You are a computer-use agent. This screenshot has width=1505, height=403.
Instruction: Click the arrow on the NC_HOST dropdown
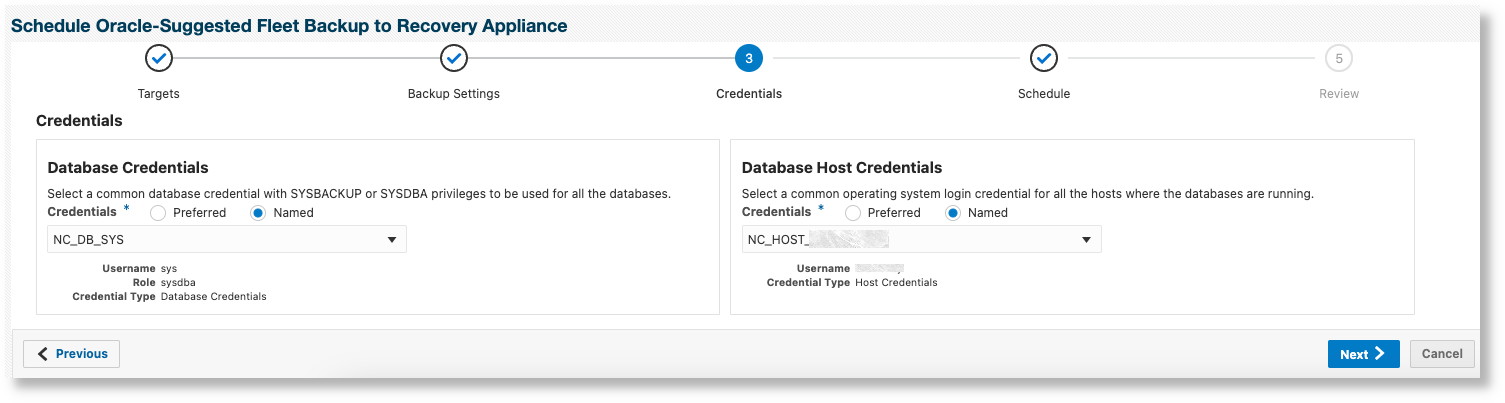pyautogui.click(x=1086, y=240)
